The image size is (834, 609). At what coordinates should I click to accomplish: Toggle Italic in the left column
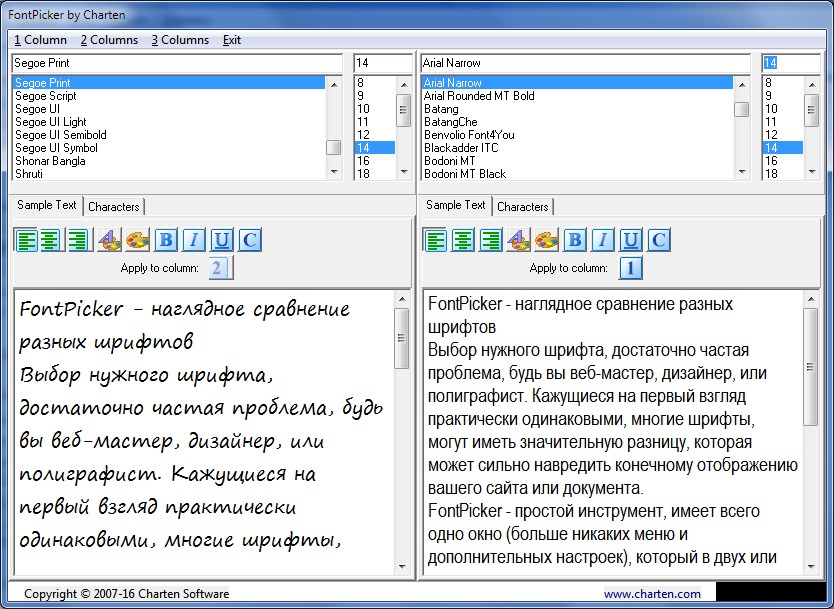[x=194, y=240]
